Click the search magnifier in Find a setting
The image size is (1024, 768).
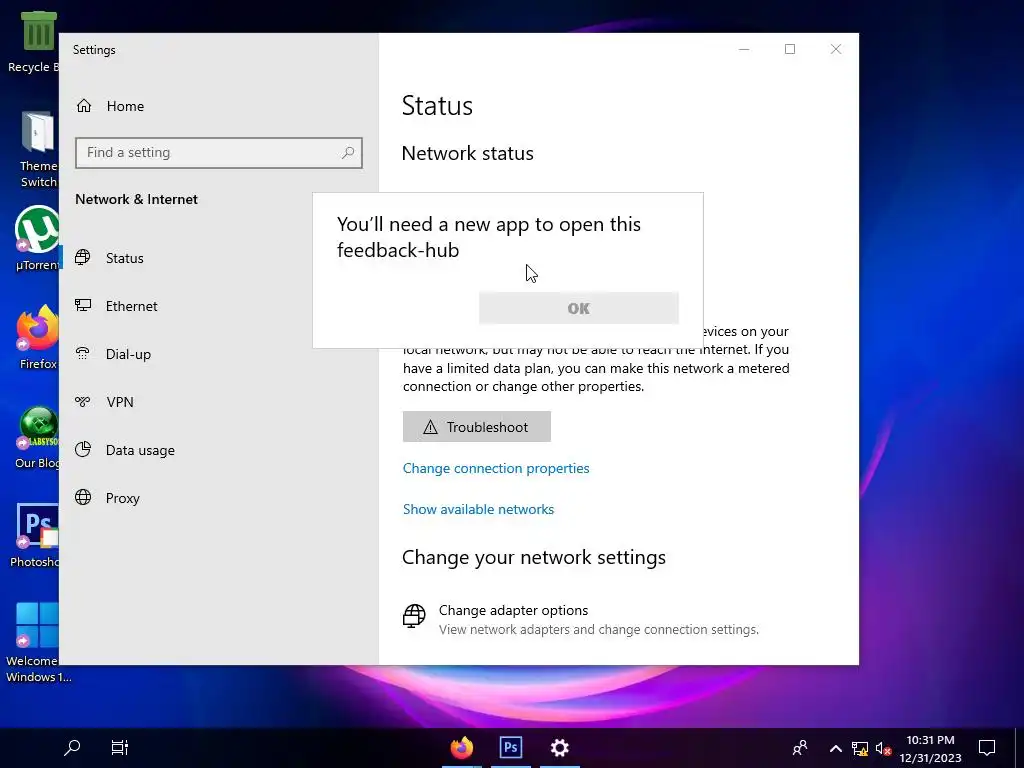click(x=348, y=153)
